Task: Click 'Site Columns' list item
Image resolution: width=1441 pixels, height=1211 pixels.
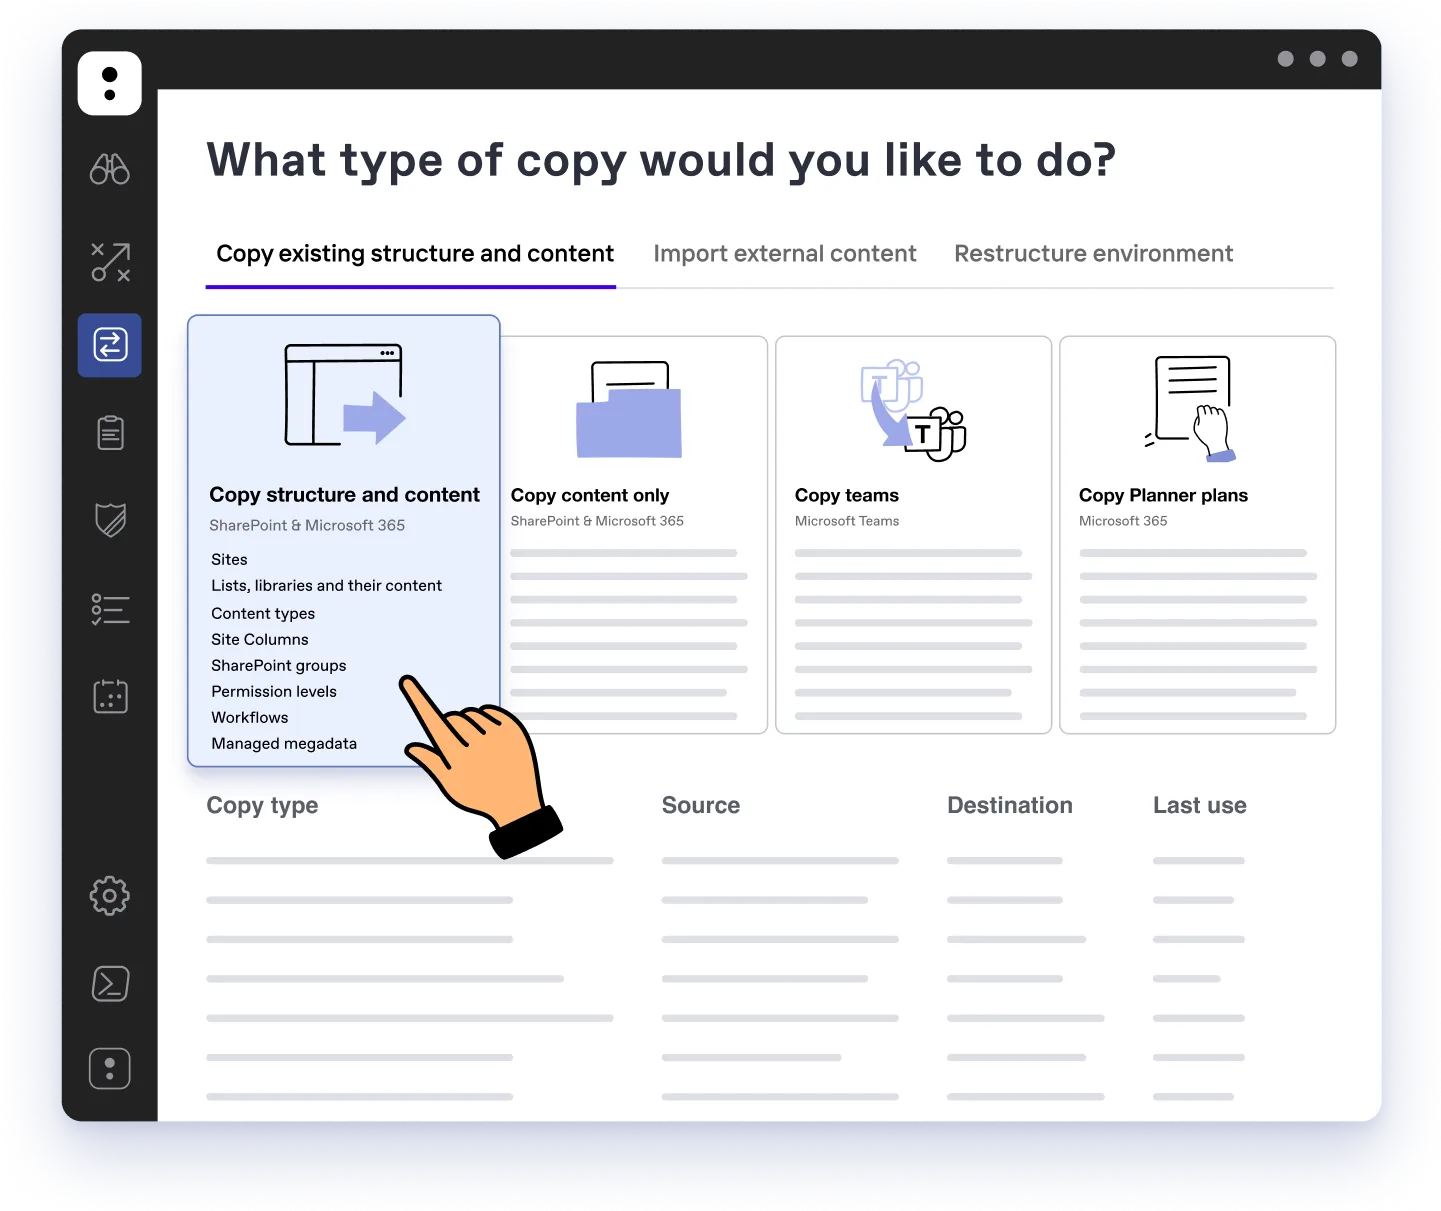Action: [260, 640]
